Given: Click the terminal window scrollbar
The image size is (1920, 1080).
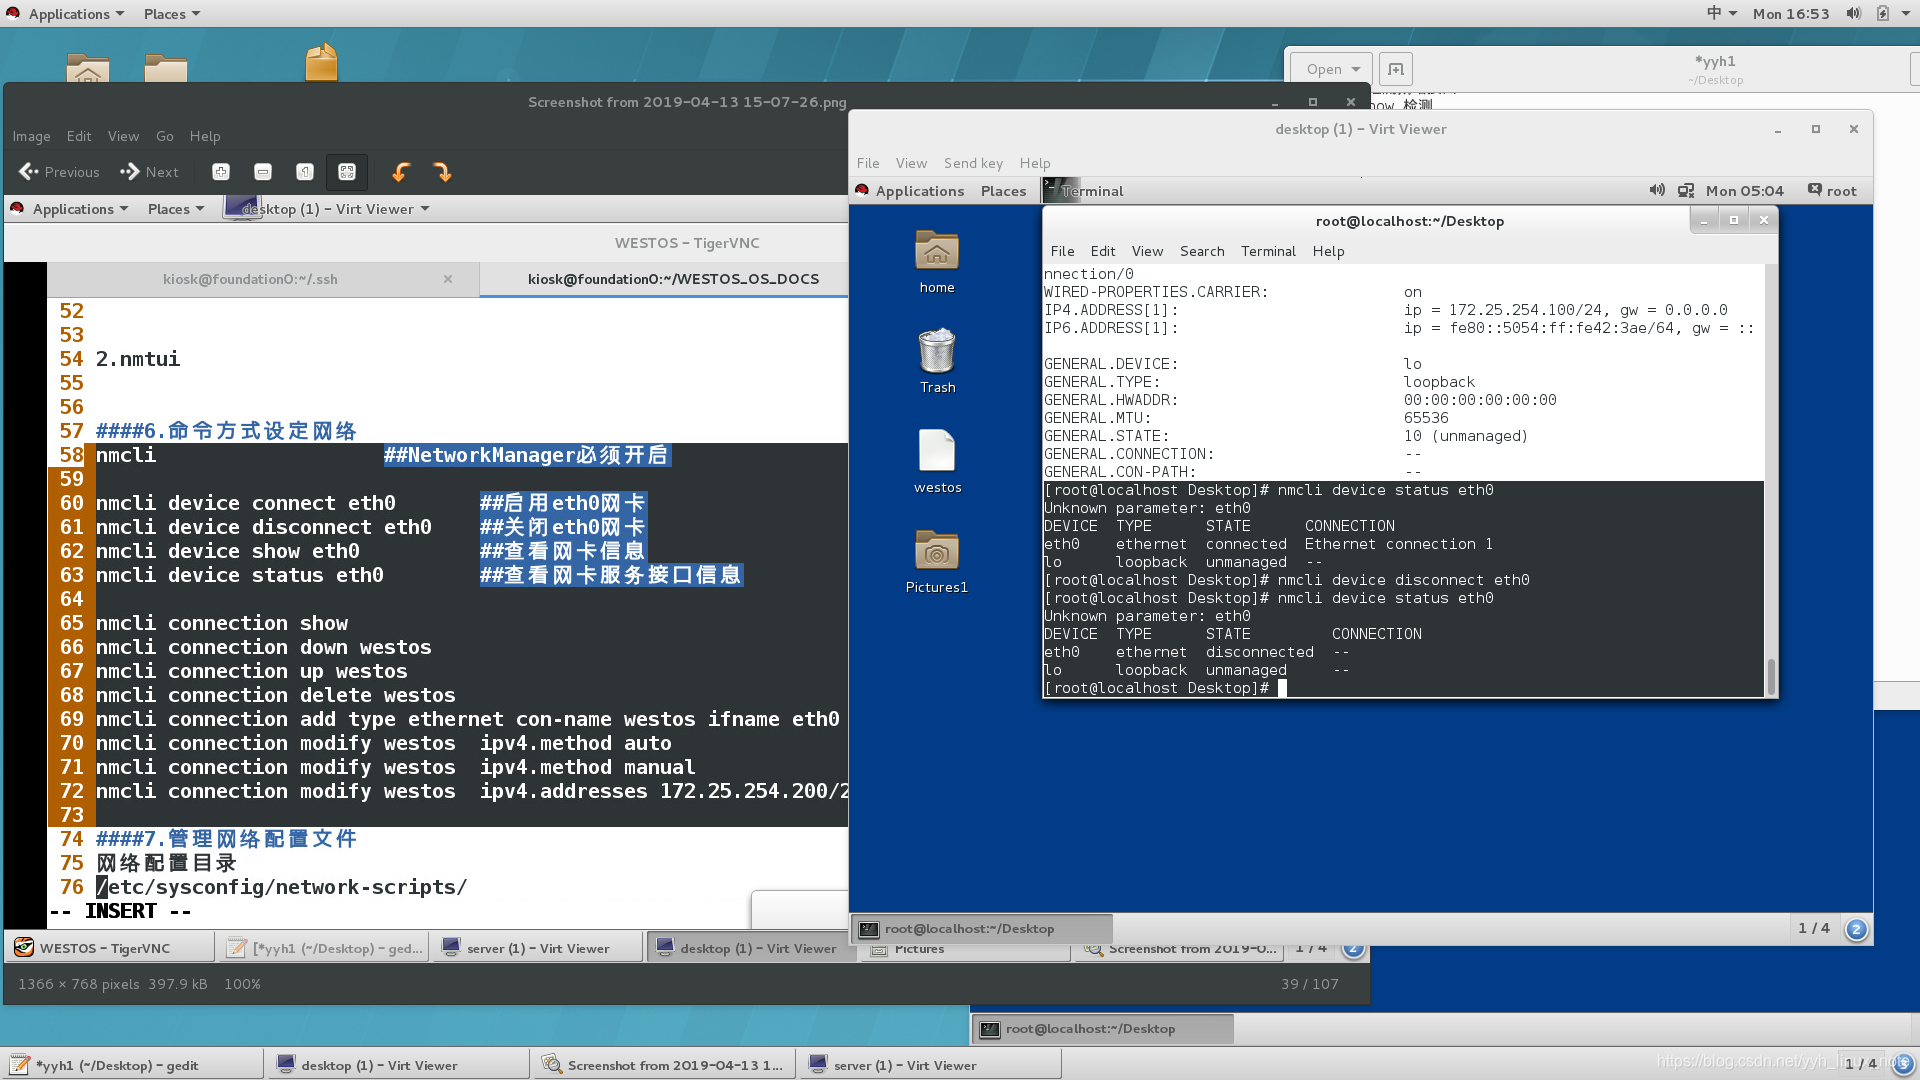Looking at the screenshot, I should 1771,674.
